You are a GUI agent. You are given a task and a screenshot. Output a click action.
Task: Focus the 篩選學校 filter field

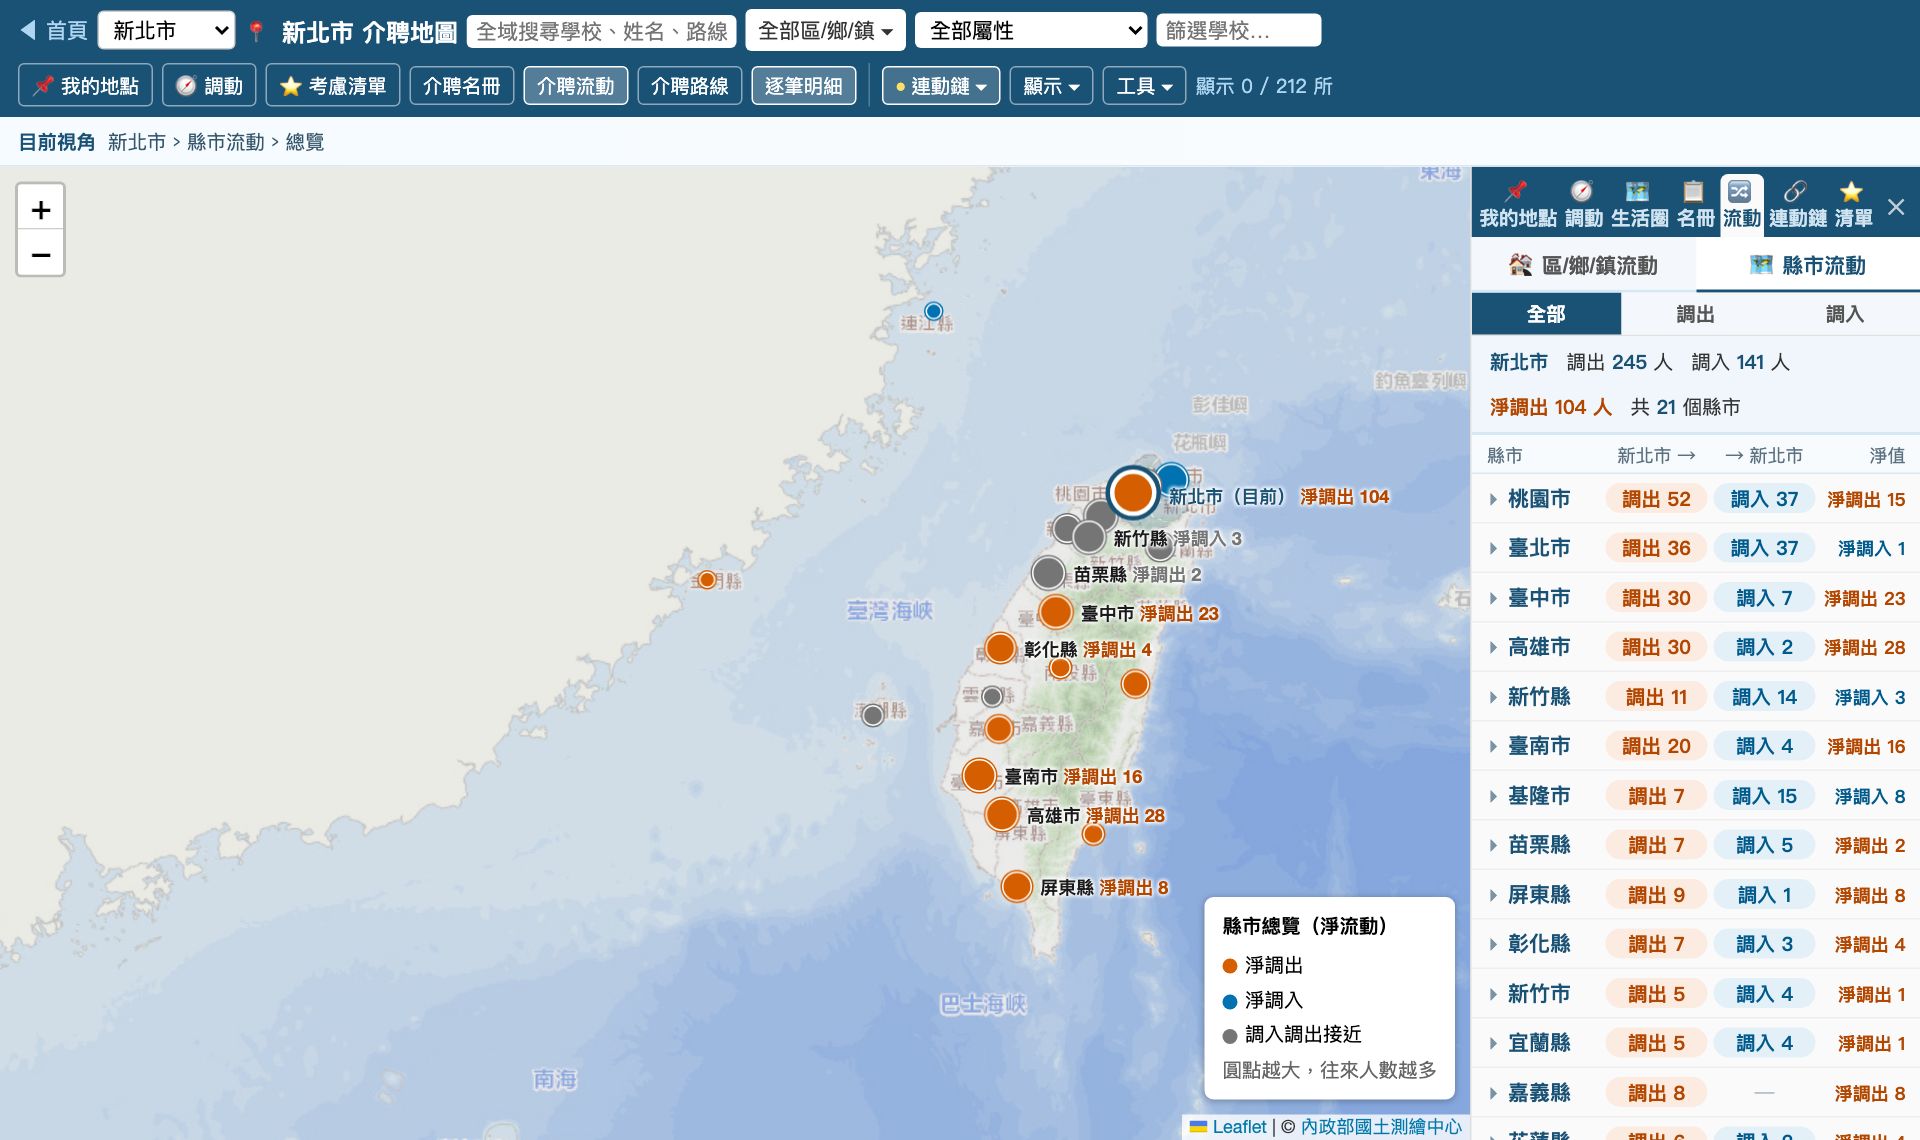[1239, 31]
